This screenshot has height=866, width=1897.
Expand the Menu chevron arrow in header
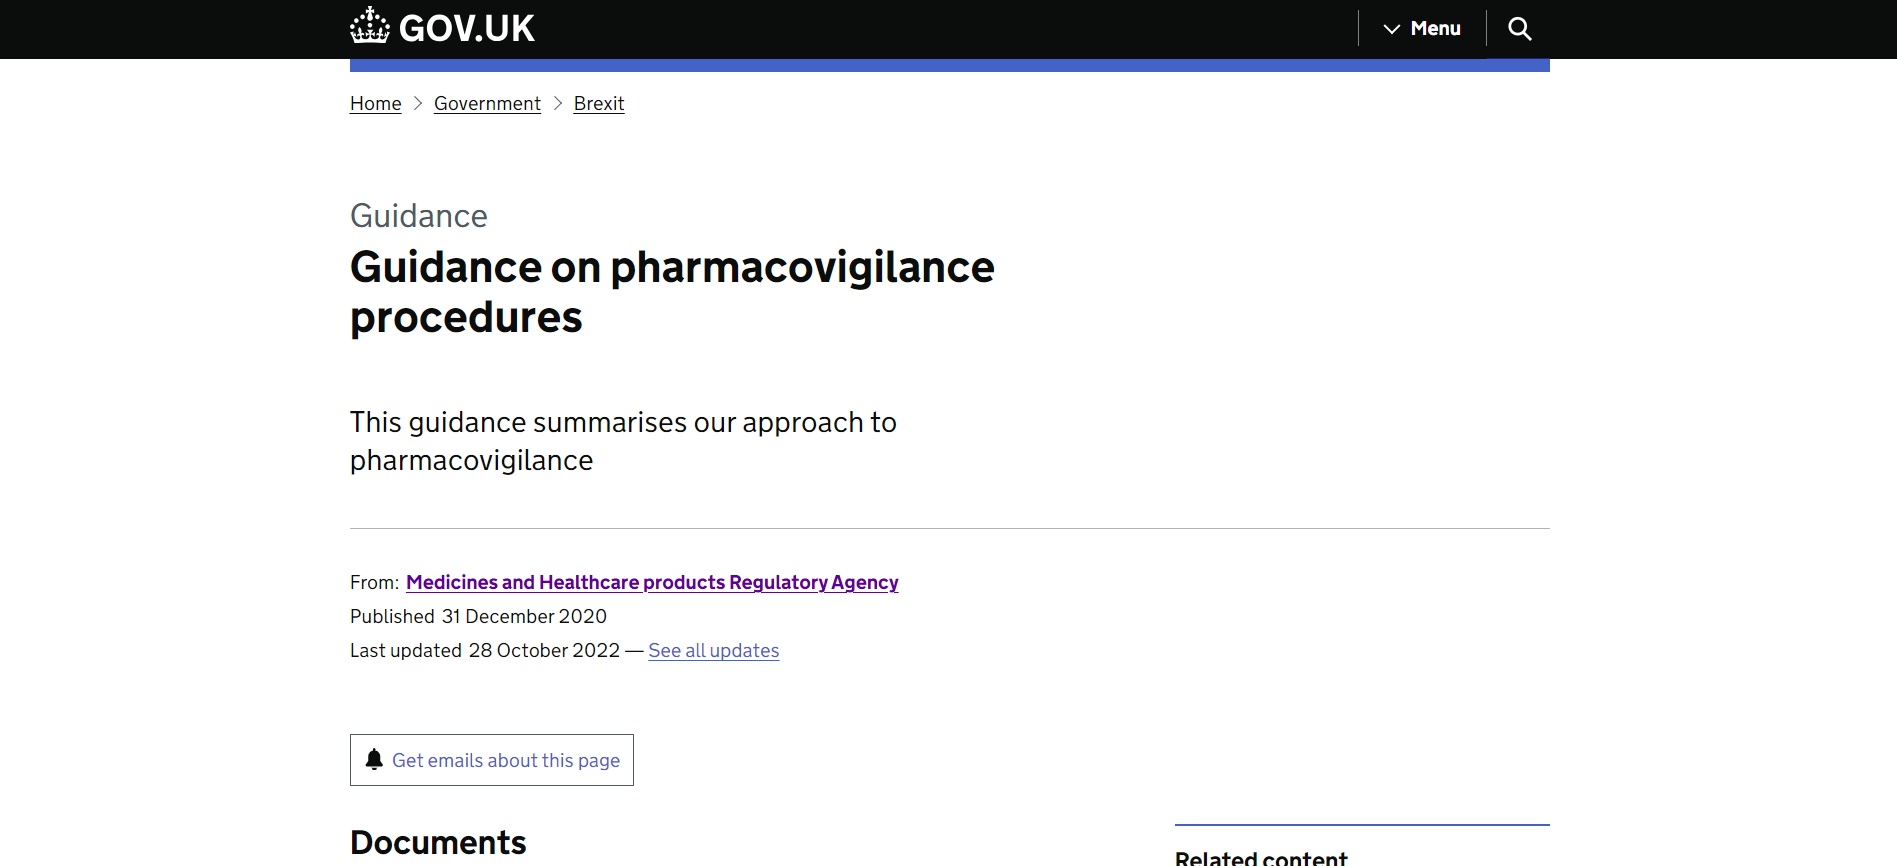point(1391,29)
